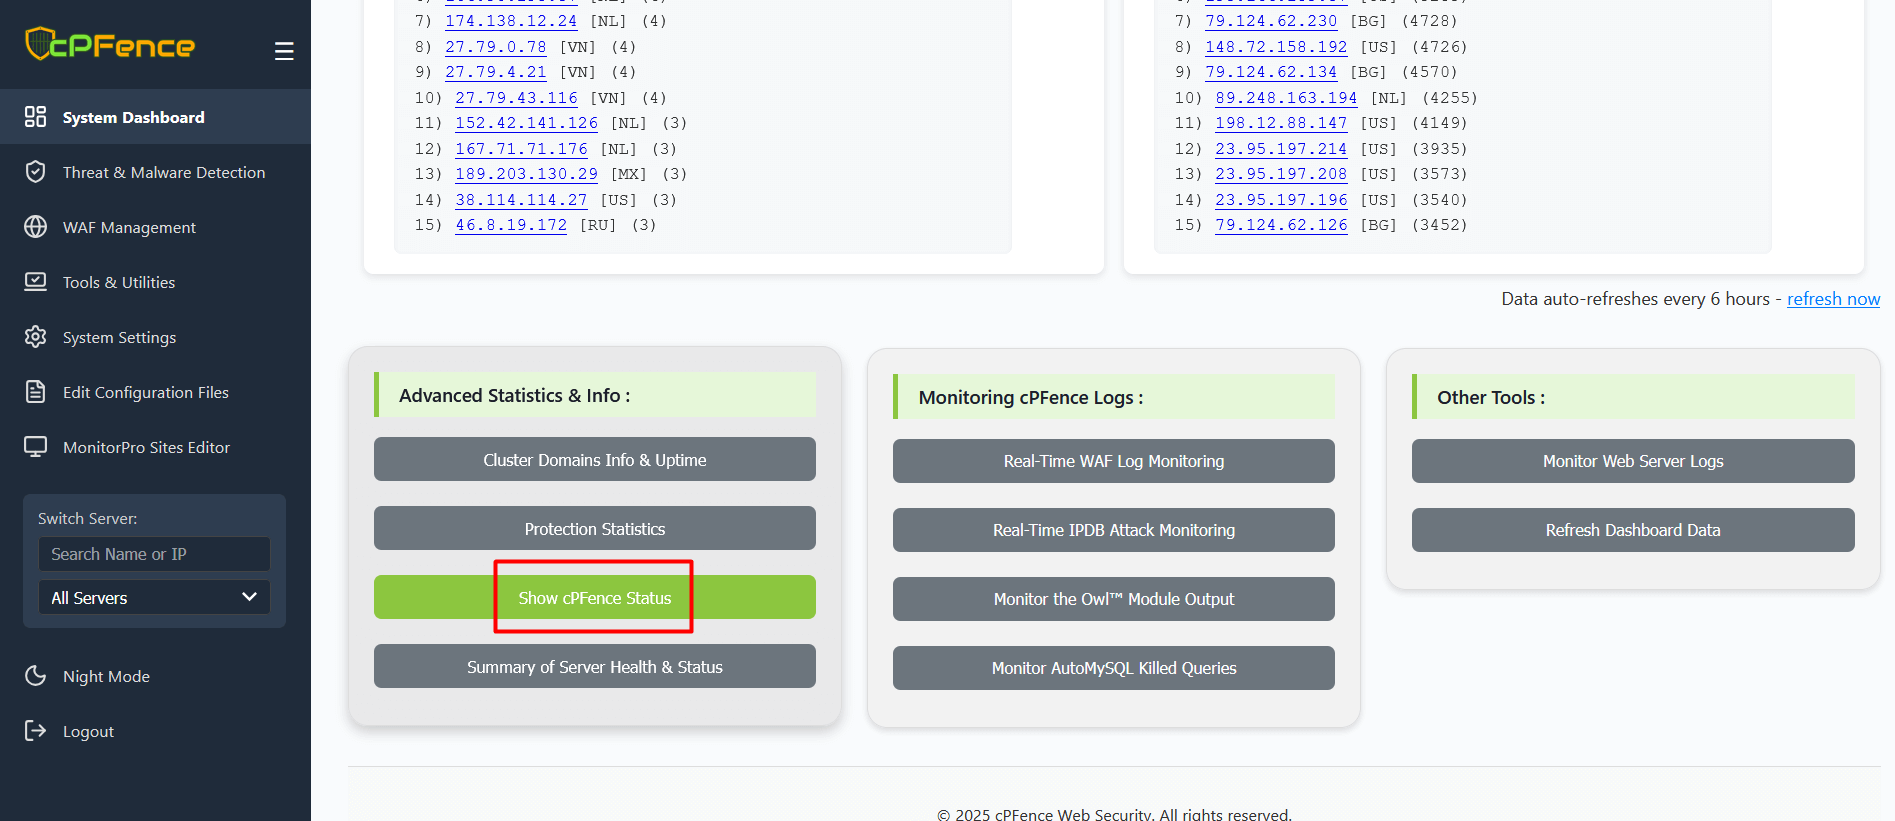Click the System Dashboard grid icon
1895x821 pixels.
[x=36, y=117]
